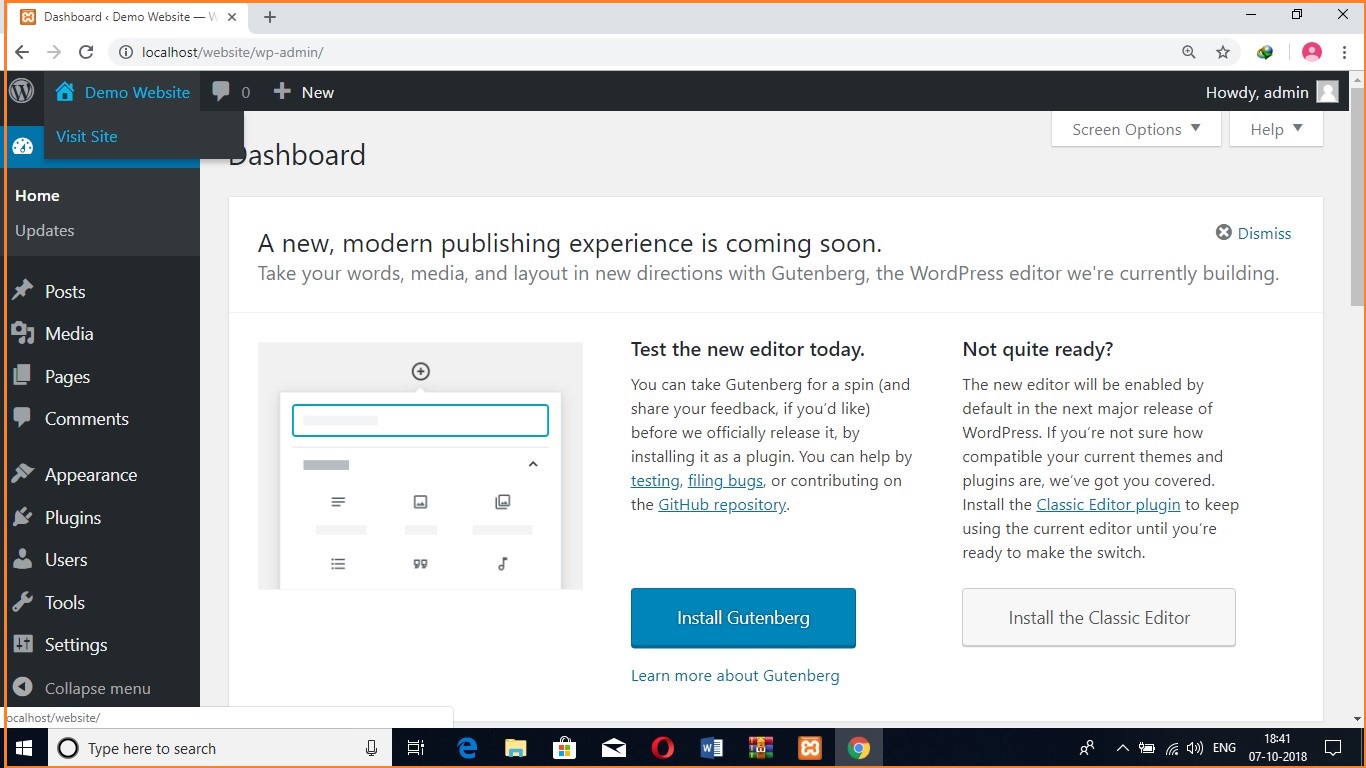Open Microsoft Word from taskbar
1366x768 pixels.
pos(712,748)
